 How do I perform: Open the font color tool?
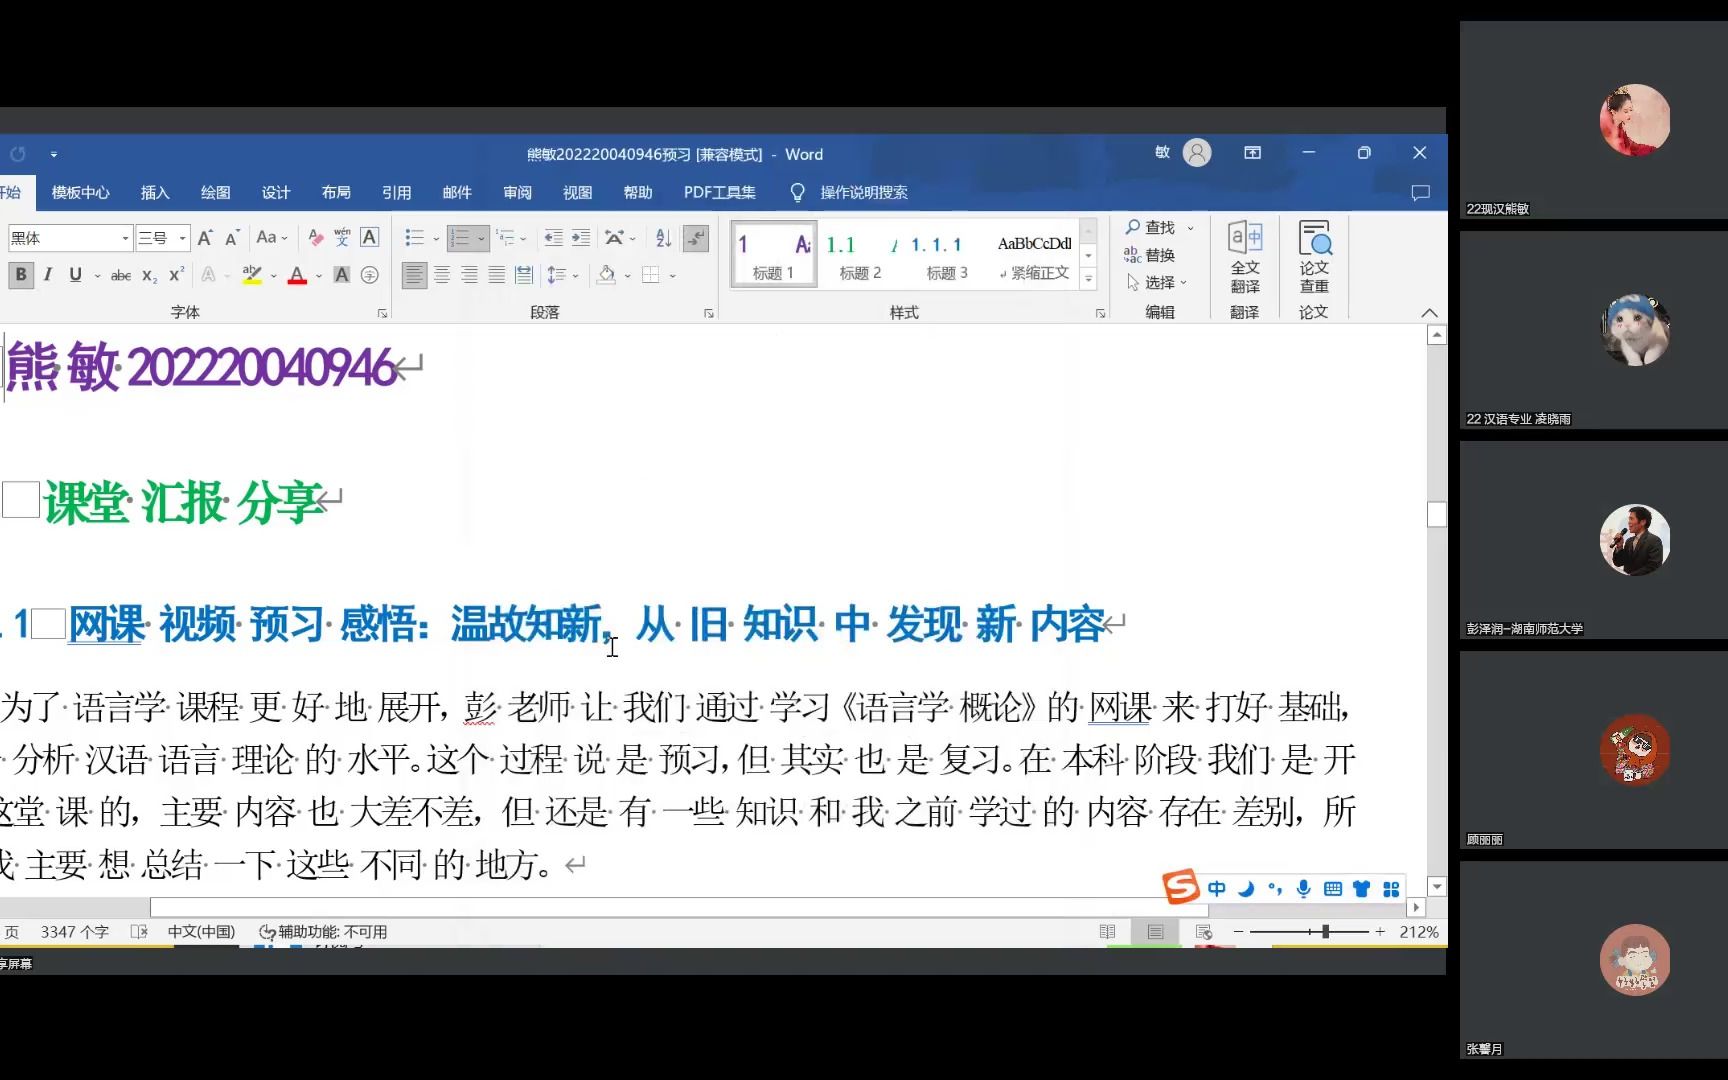click(297, 275)
